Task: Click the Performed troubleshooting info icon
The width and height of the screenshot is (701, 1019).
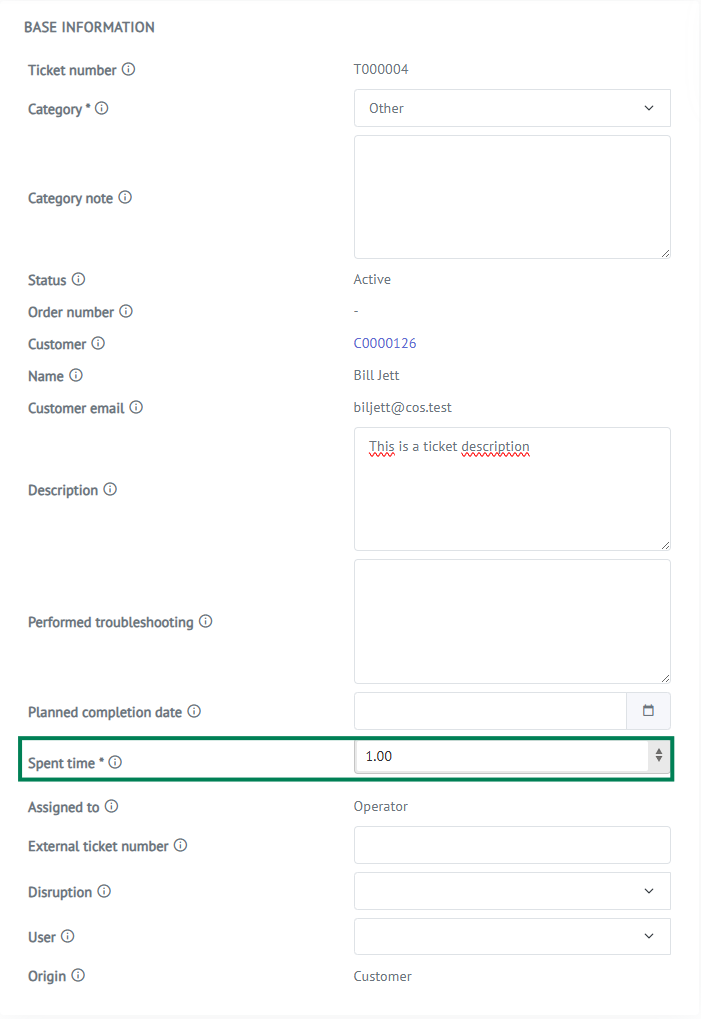Action: pyautogui.click(x=205, y=621)
